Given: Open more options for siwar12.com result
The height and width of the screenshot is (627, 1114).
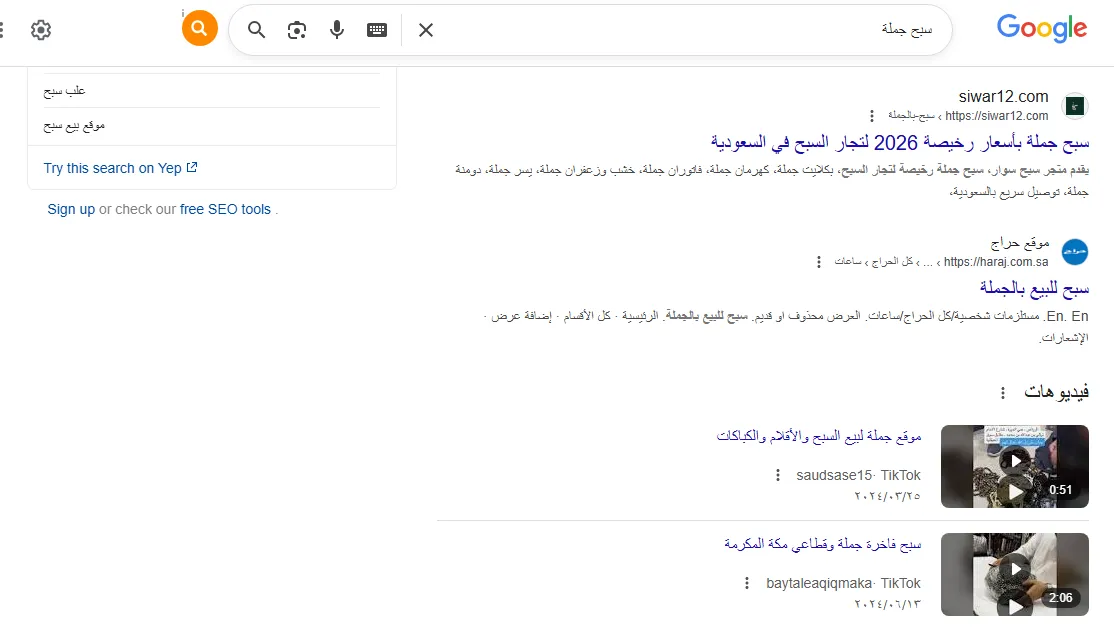Looking at the screenshot, I should pos(871,116).
